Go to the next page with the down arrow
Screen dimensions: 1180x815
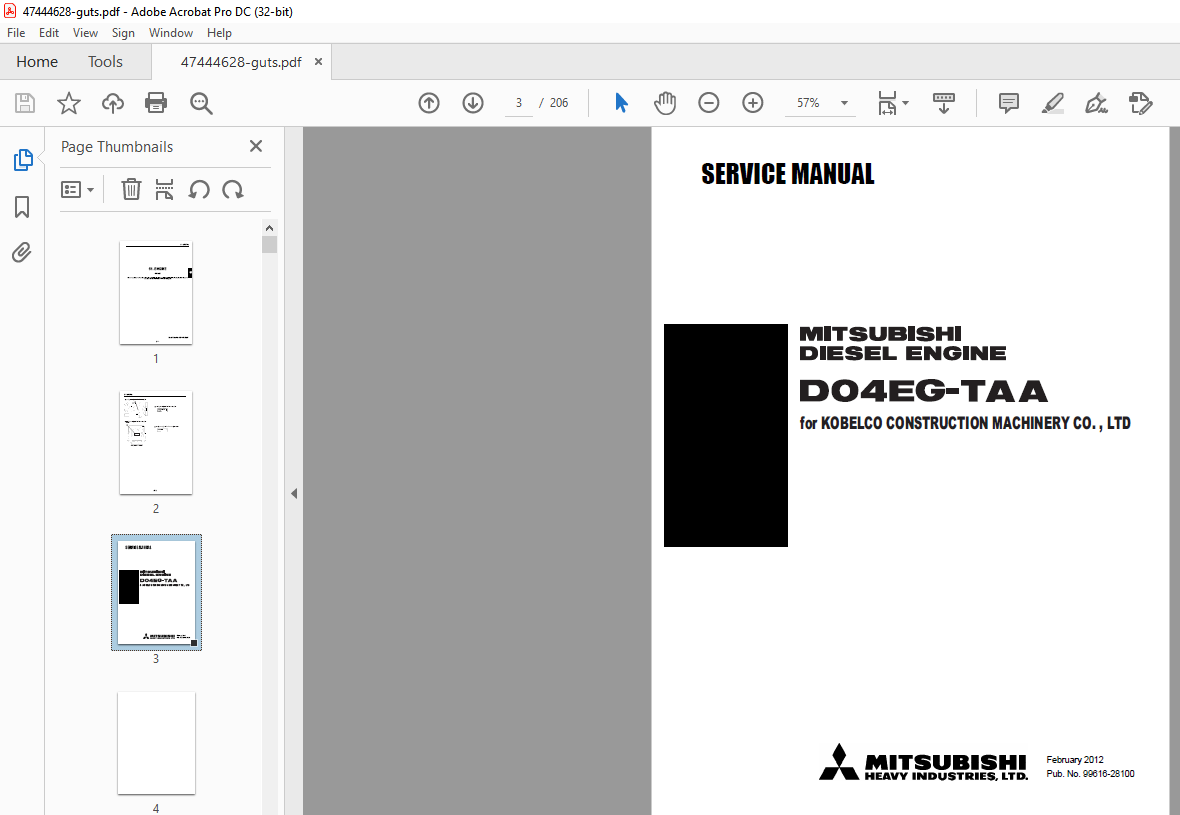[473, 103]
